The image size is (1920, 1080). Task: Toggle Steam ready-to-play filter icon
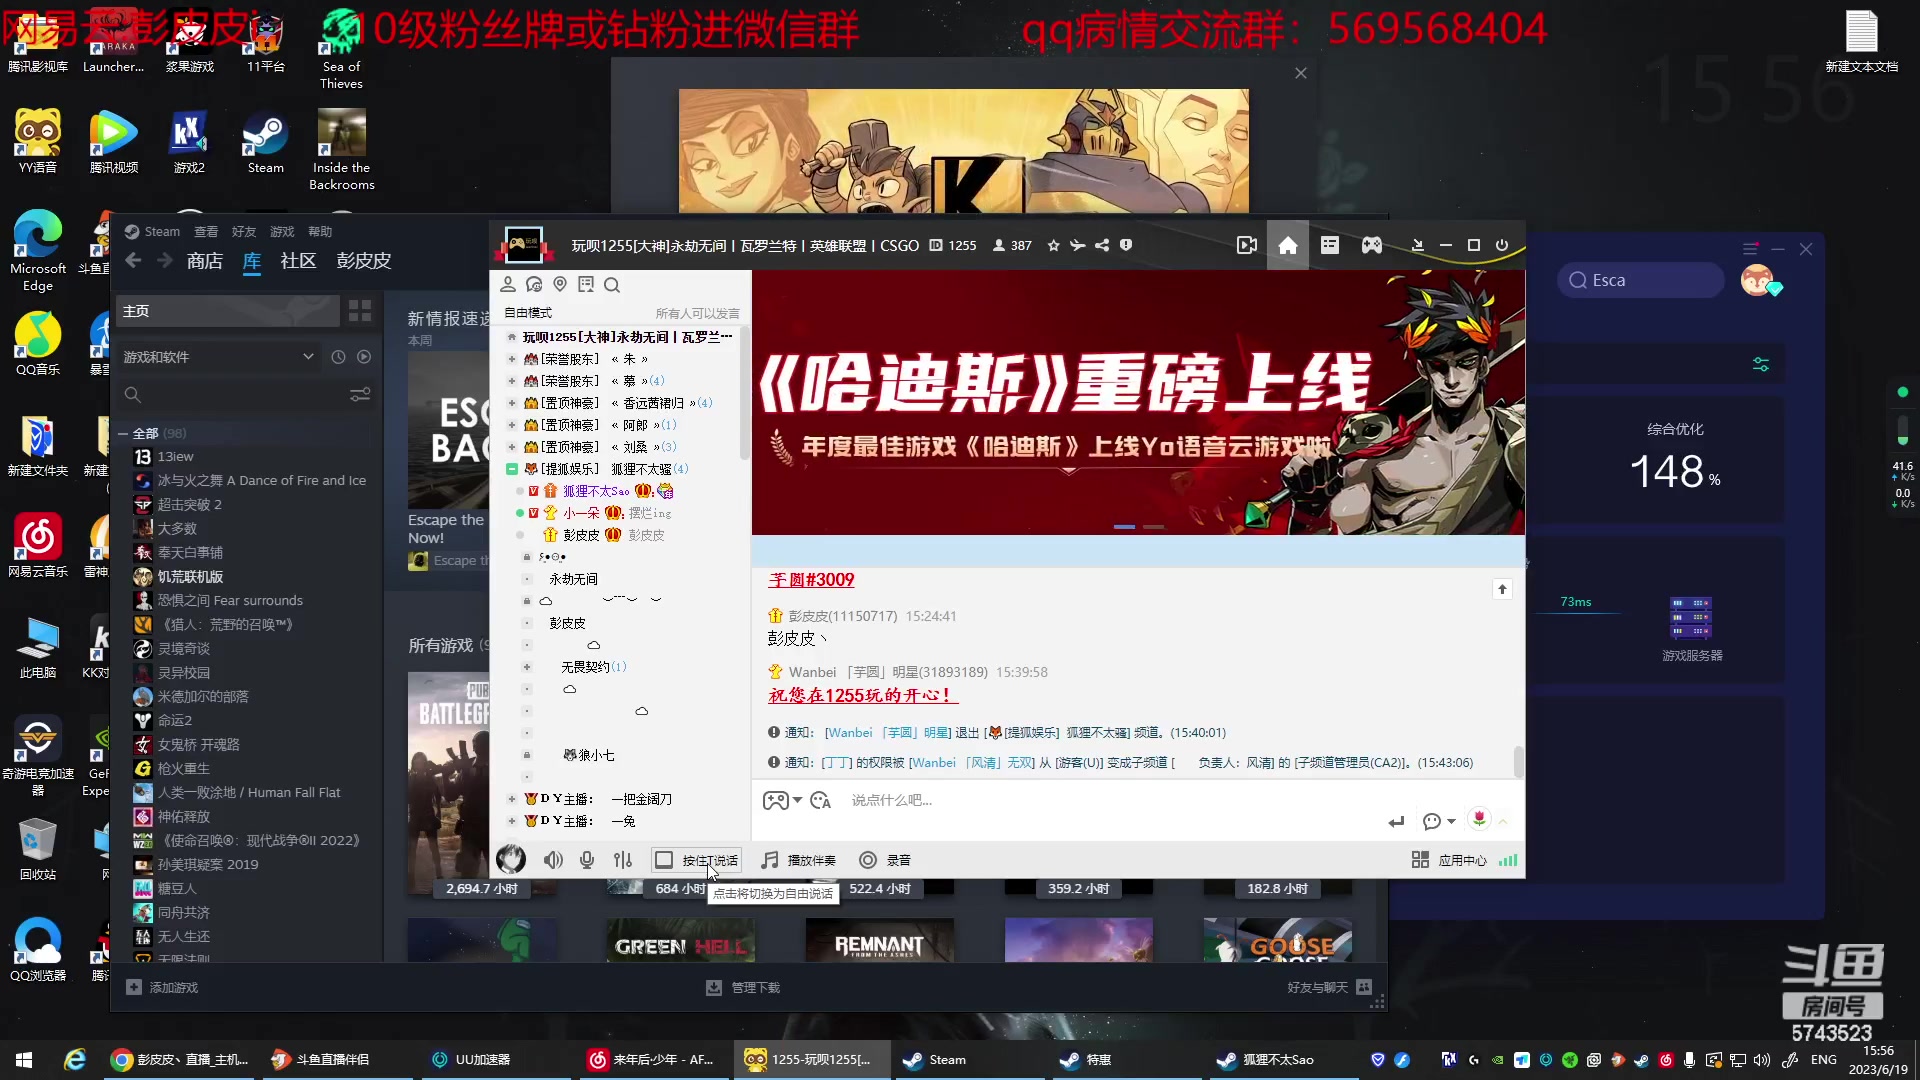(364, 357)
